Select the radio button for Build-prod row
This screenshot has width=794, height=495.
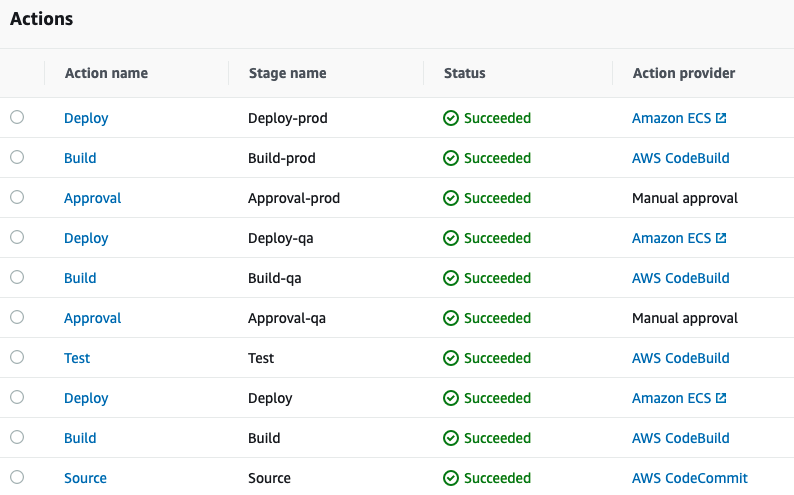coord(17,157)
